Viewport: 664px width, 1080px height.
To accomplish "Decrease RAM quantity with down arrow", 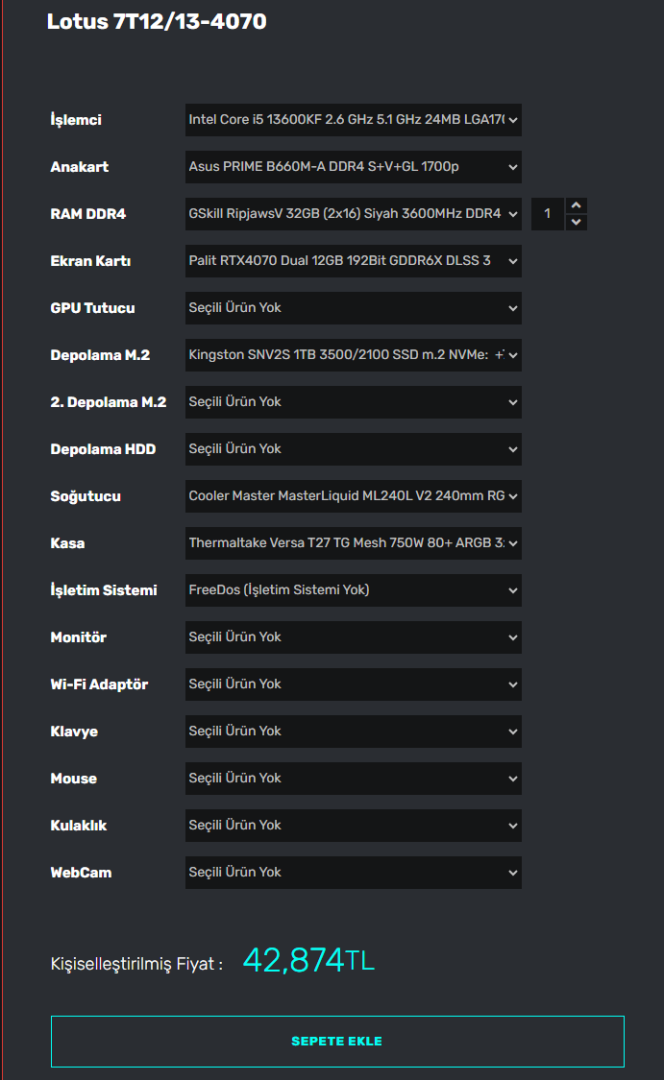I will pyautogui.click(x=576, y=222).
